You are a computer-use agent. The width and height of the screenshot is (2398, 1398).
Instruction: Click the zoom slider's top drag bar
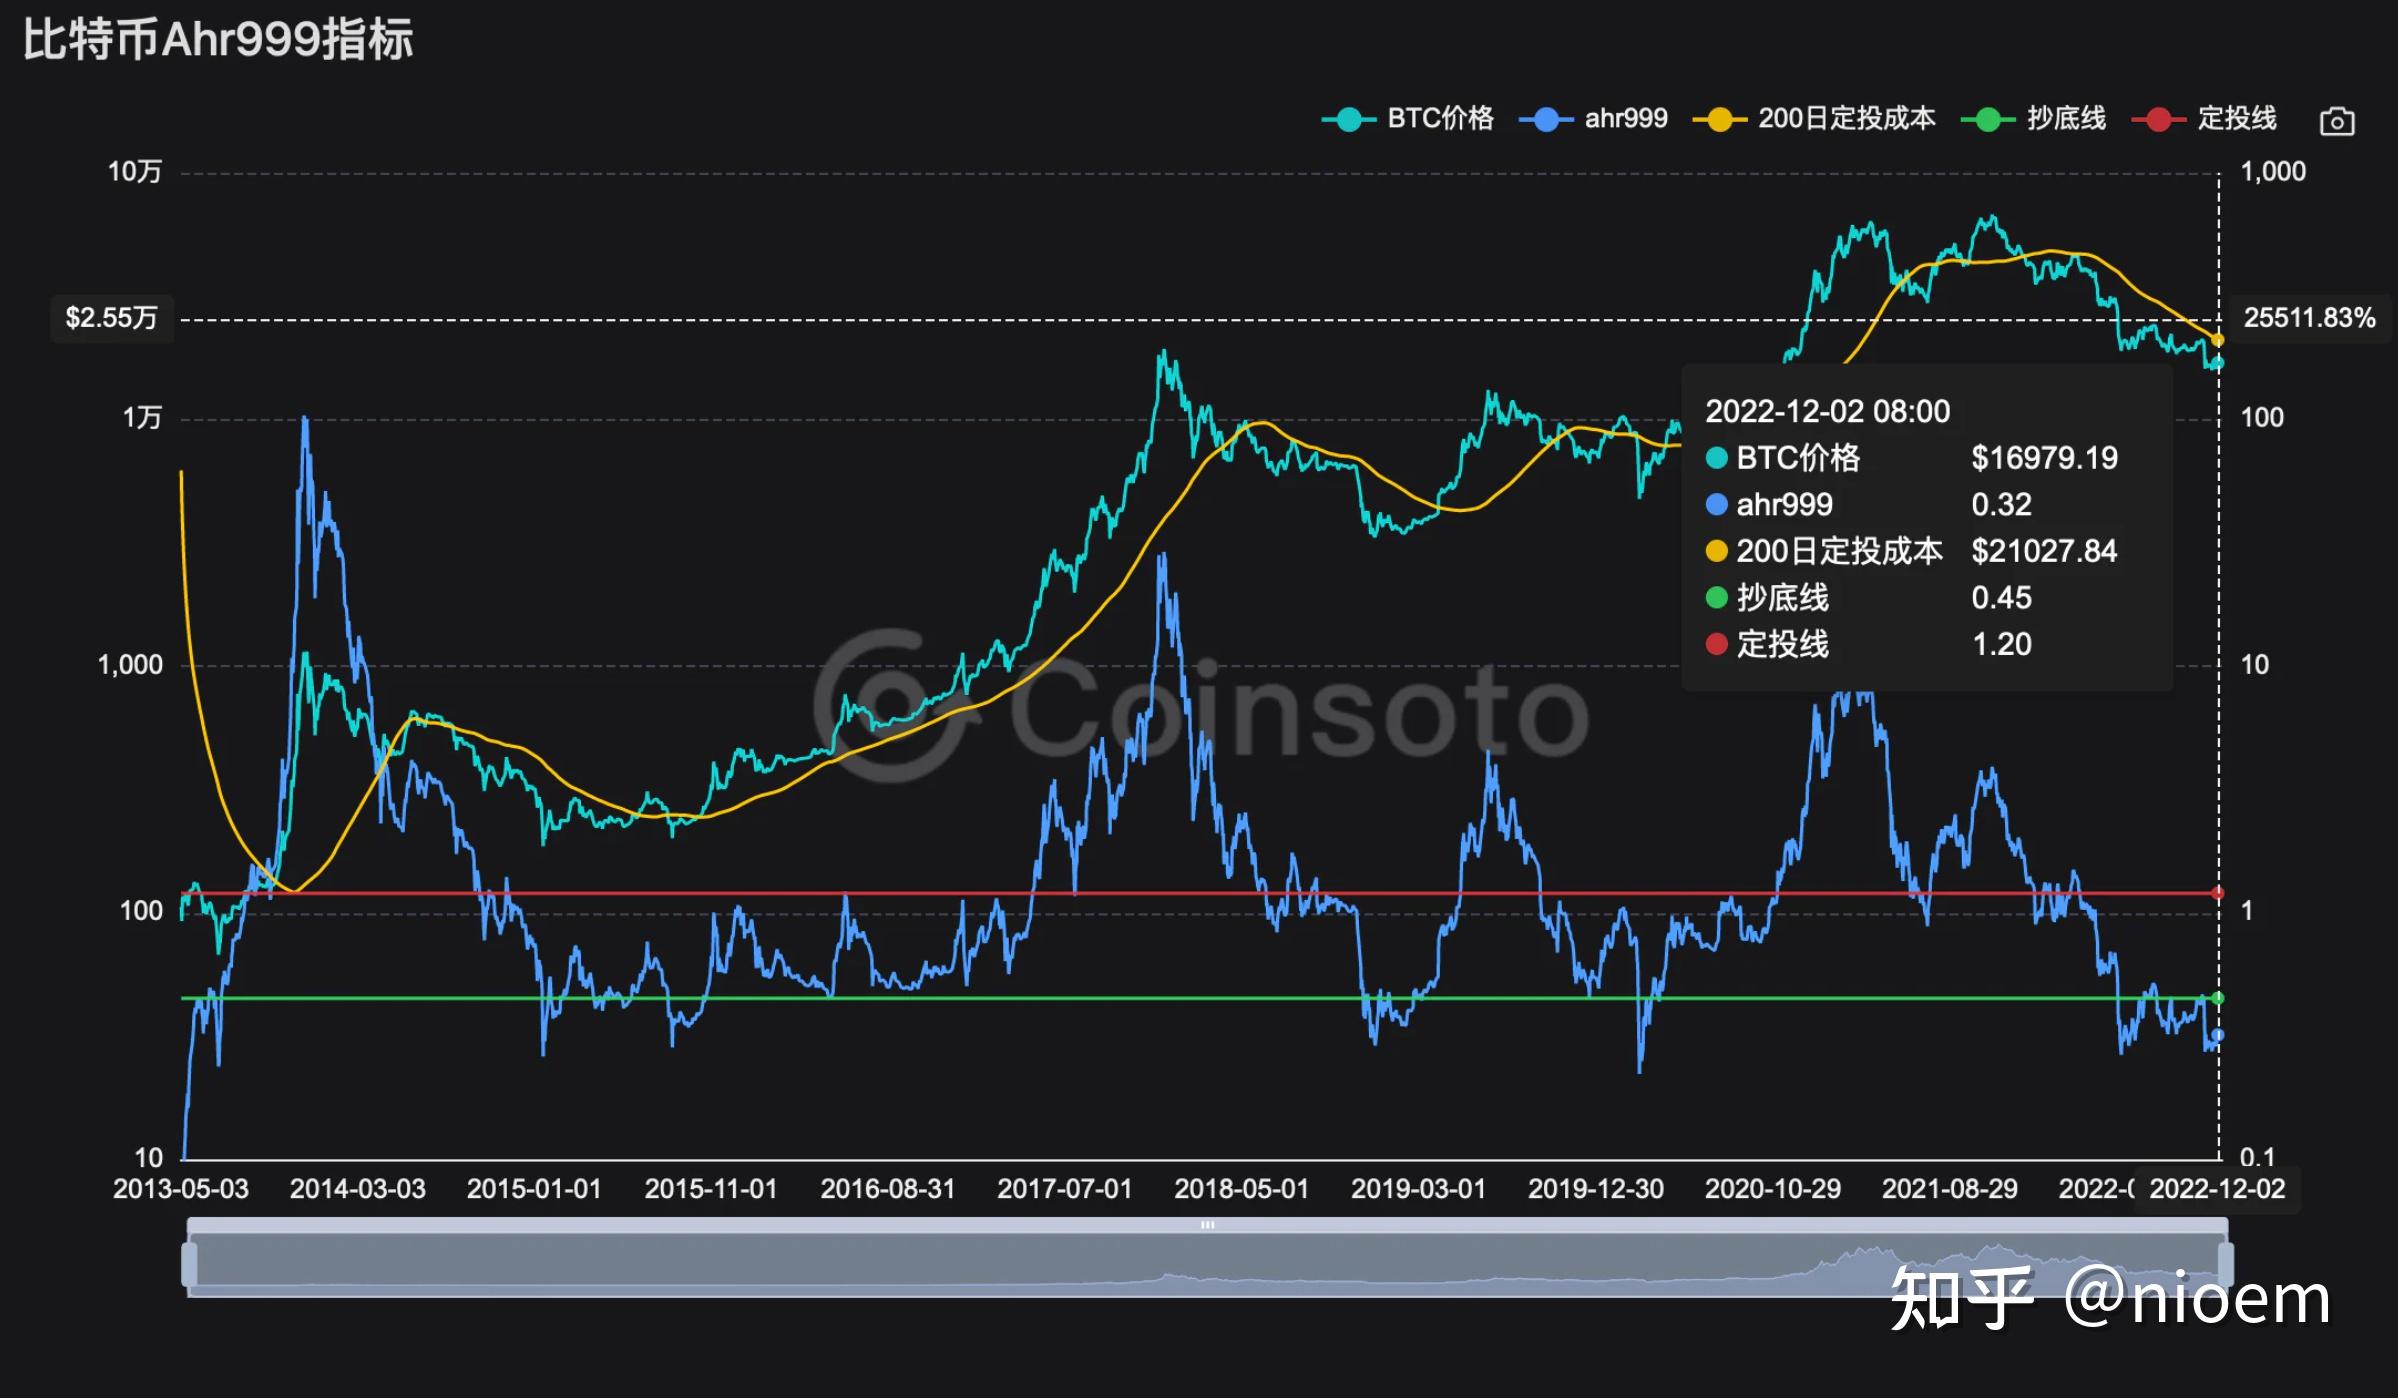[x=1207, y=1225]
